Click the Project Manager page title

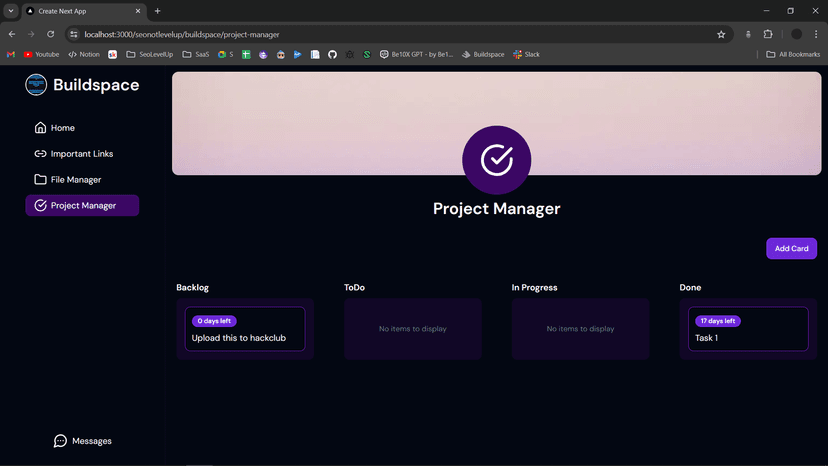[x=496, y=209]
